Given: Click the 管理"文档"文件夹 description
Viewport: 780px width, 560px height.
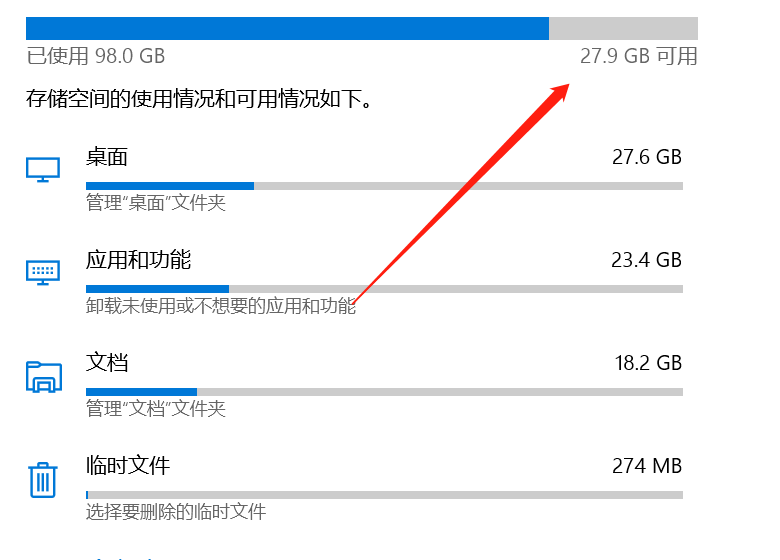Looking at the screenshot, I should [156, 409].
